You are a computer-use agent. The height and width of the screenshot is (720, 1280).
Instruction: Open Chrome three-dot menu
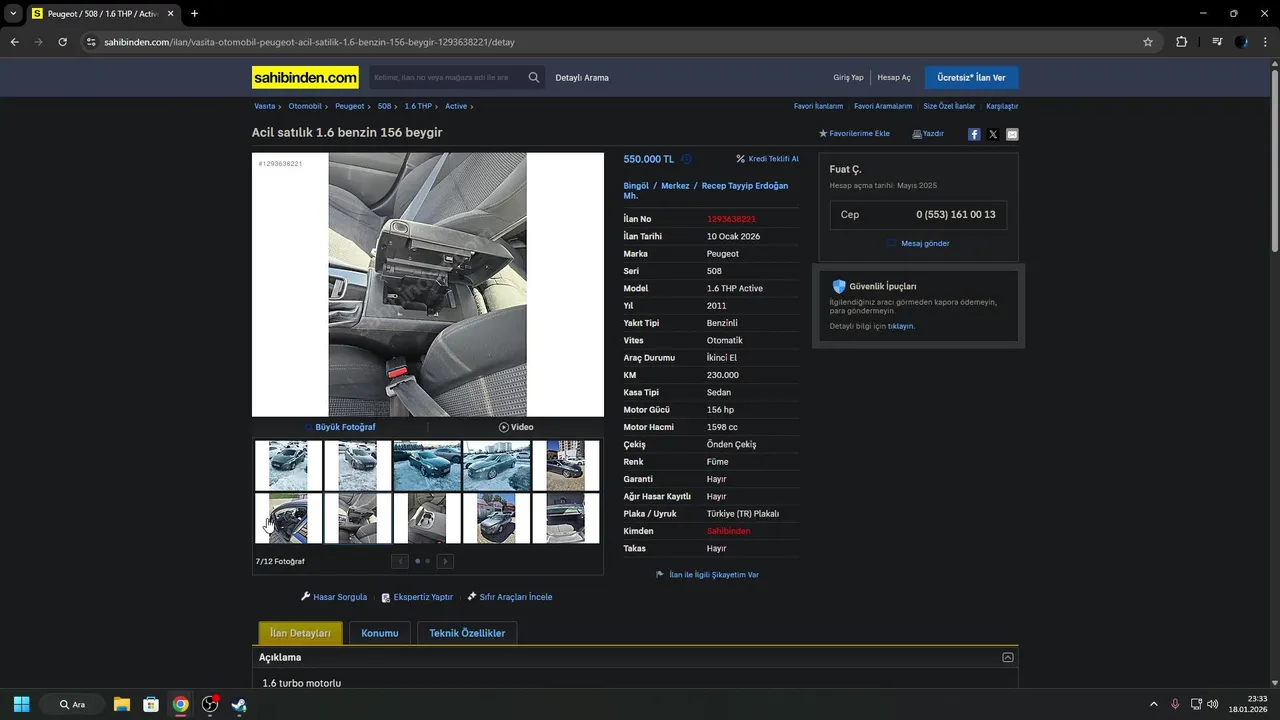pyautogui.click(x=1266, y=42)
